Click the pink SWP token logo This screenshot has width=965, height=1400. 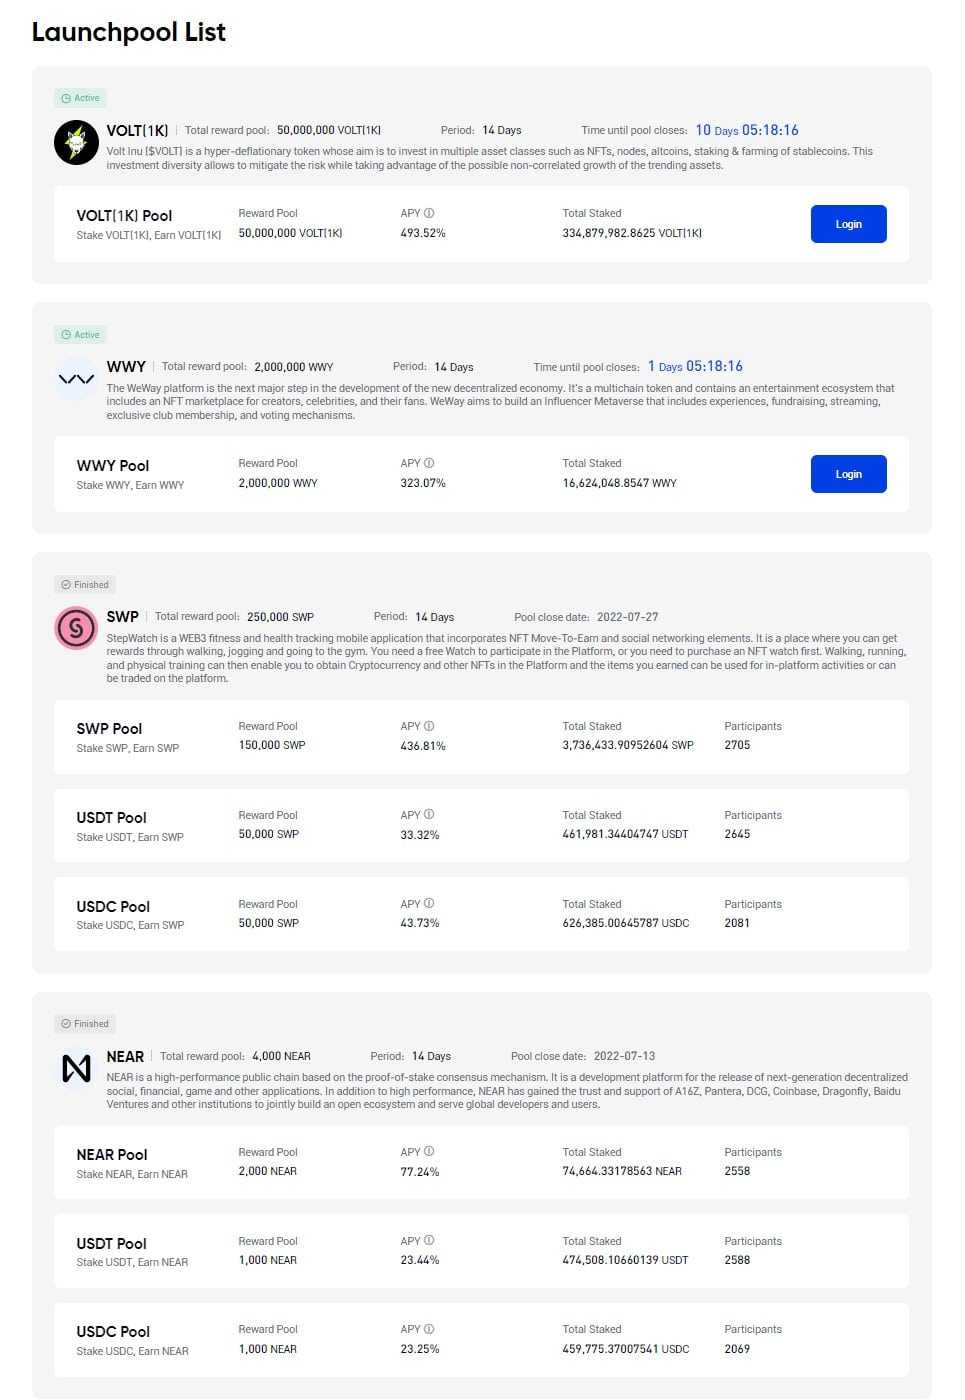click(x=76, y=628)
